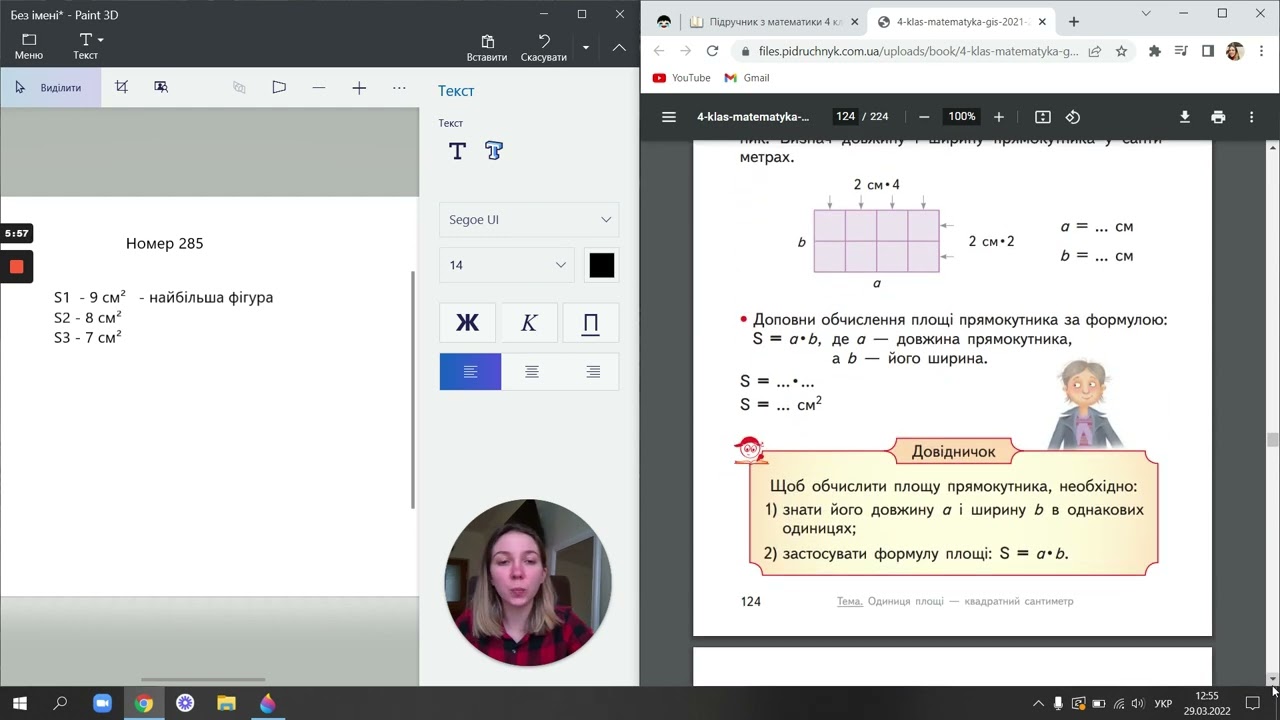Open Chrome tab search dropdown chevron
The image size is (1280, 720).
click(1146, 14)
